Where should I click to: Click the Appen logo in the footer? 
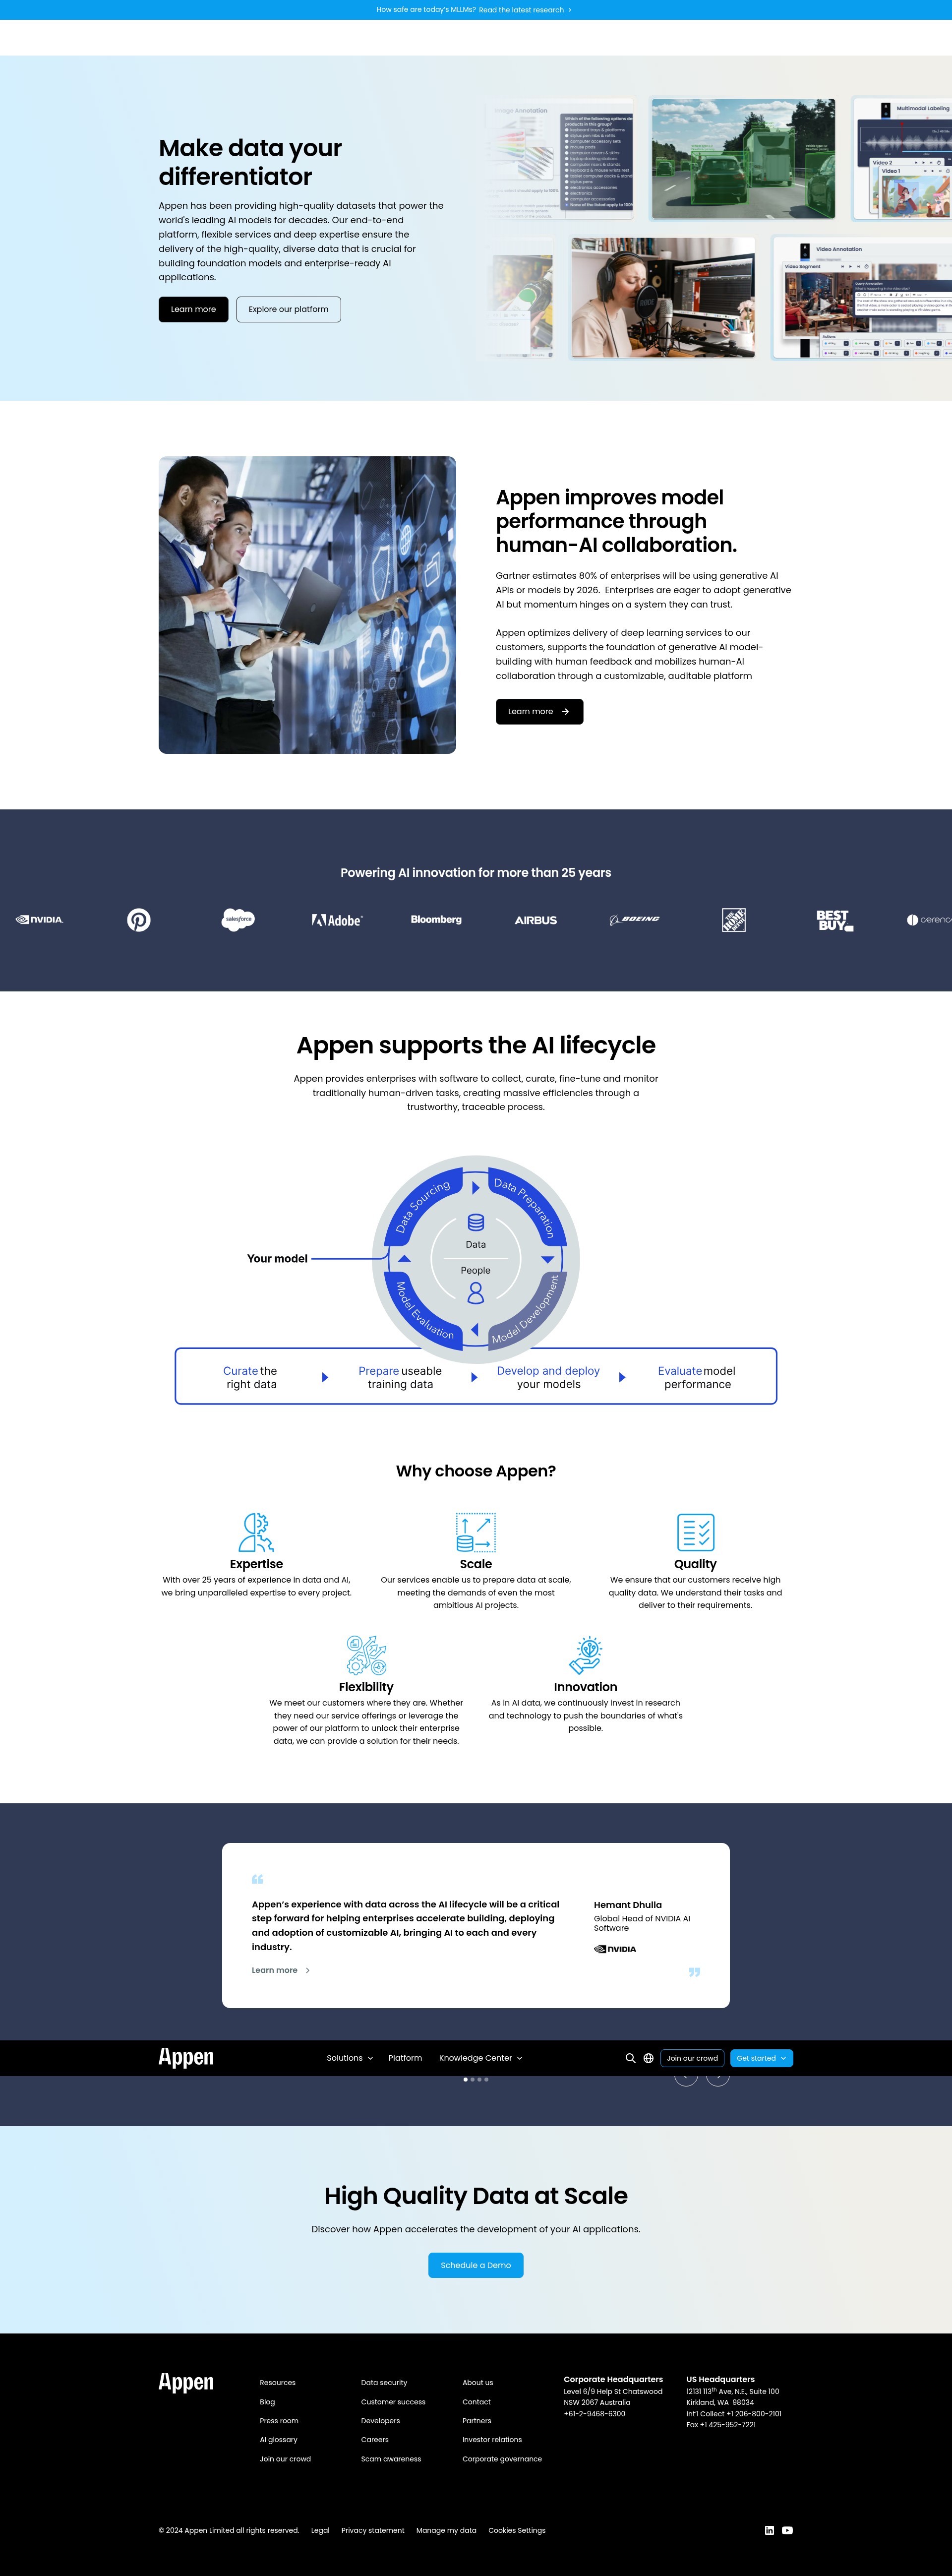186,2382
